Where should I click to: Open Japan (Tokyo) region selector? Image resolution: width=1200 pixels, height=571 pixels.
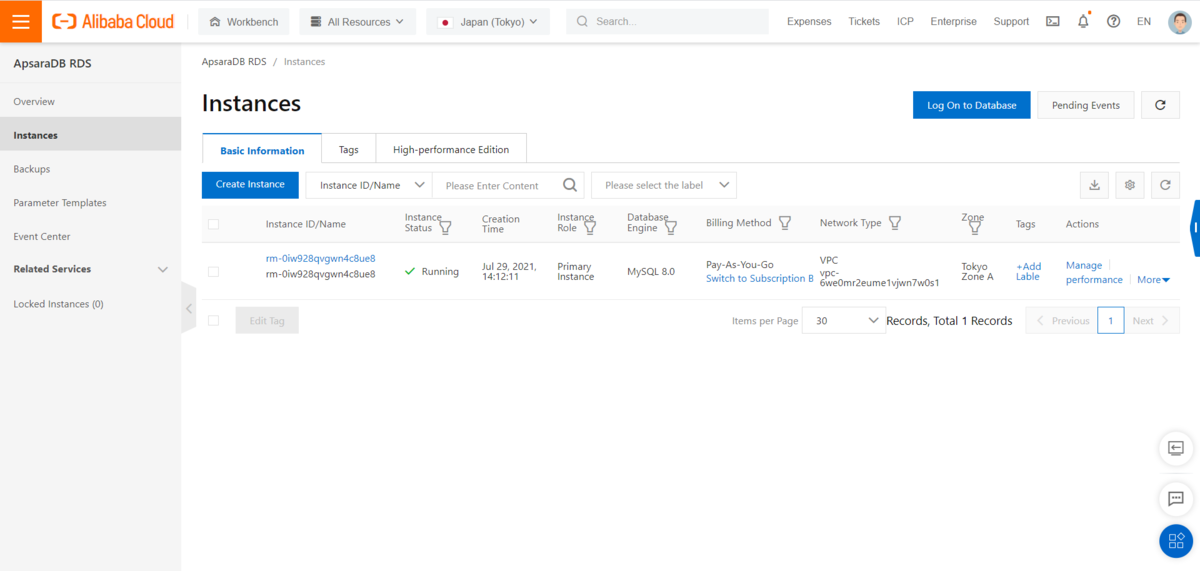click(x=488, y=21)
